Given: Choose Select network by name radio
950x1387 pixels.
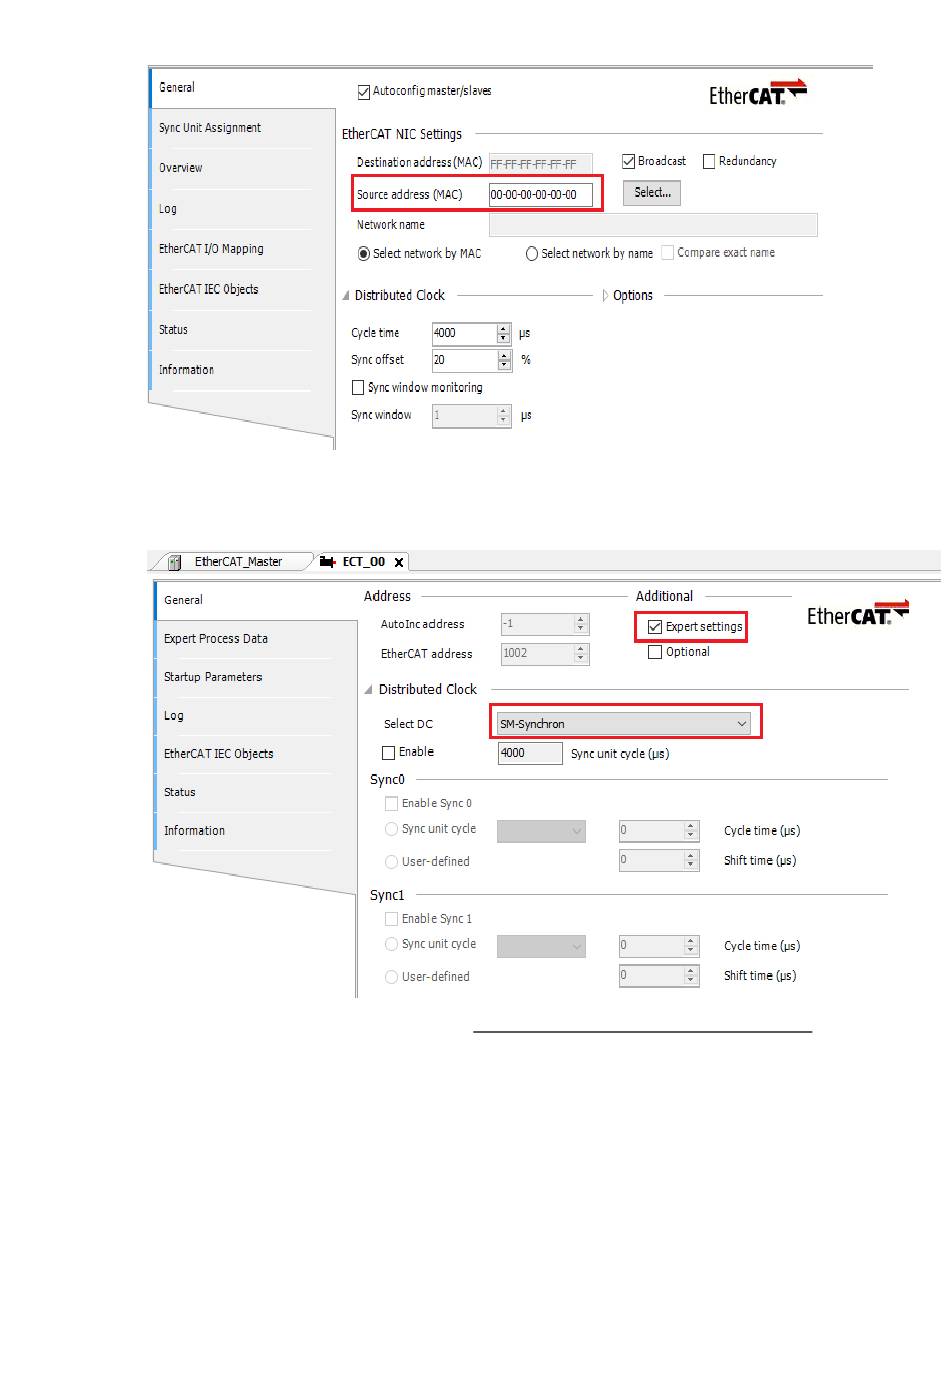Looking at the screenshot, I should pyautogui.click(x=532, y=254).
